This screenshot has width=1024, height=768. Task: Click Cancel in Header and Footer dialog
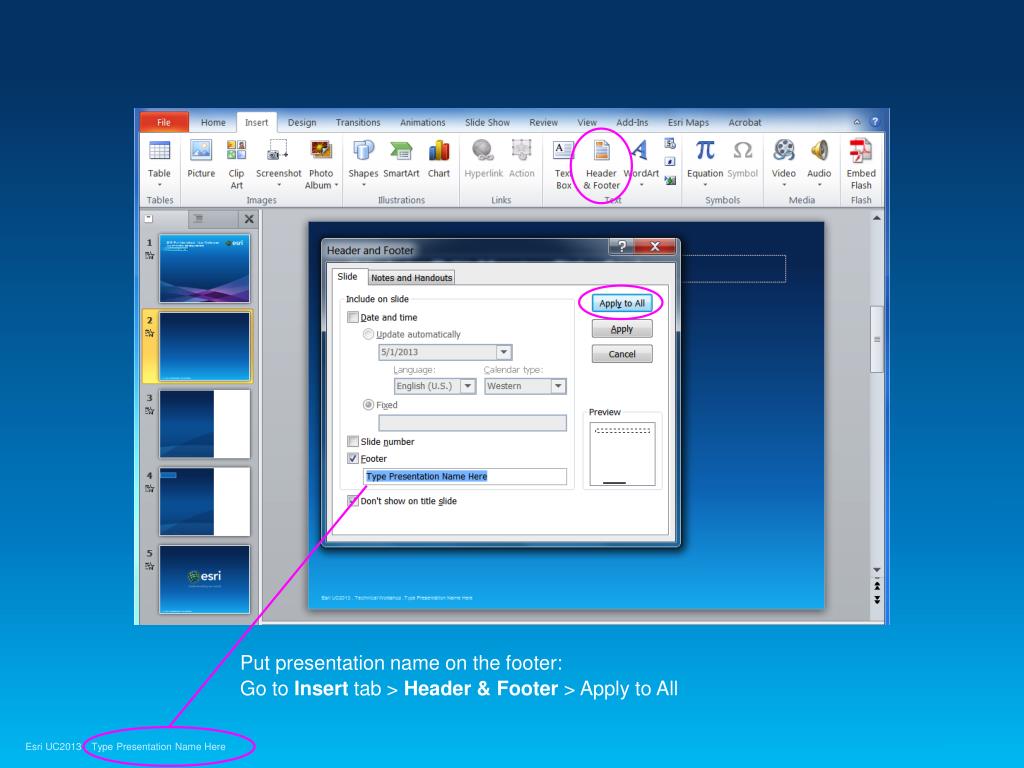pyautogui.click(x=622, y=354)
